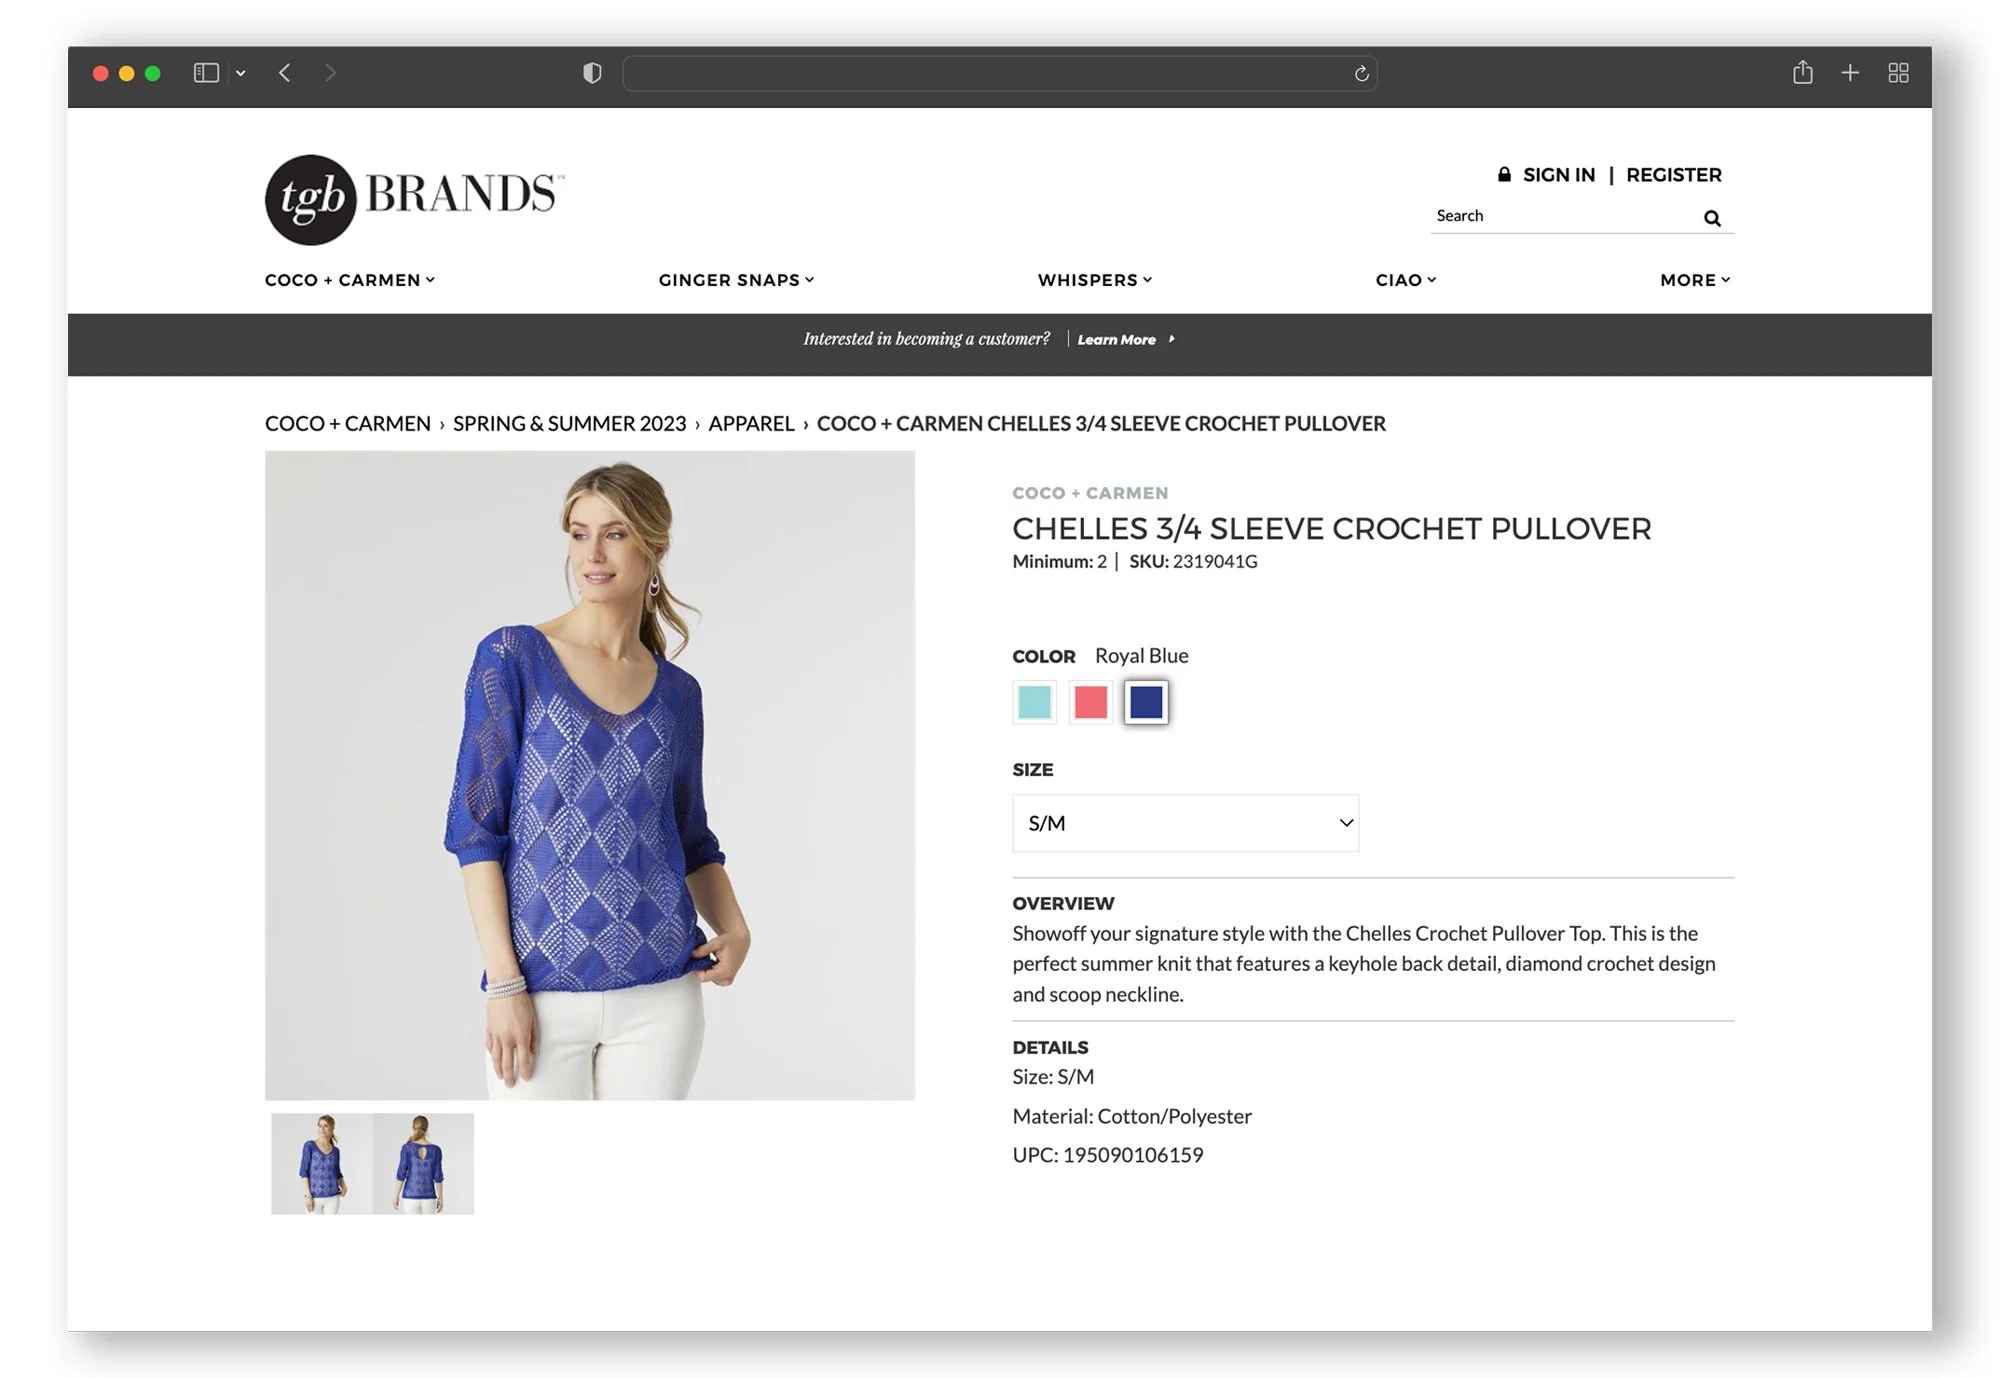Go back with the browser arrow
This screenshot has width=2000, height=1378.
[285, 73]
